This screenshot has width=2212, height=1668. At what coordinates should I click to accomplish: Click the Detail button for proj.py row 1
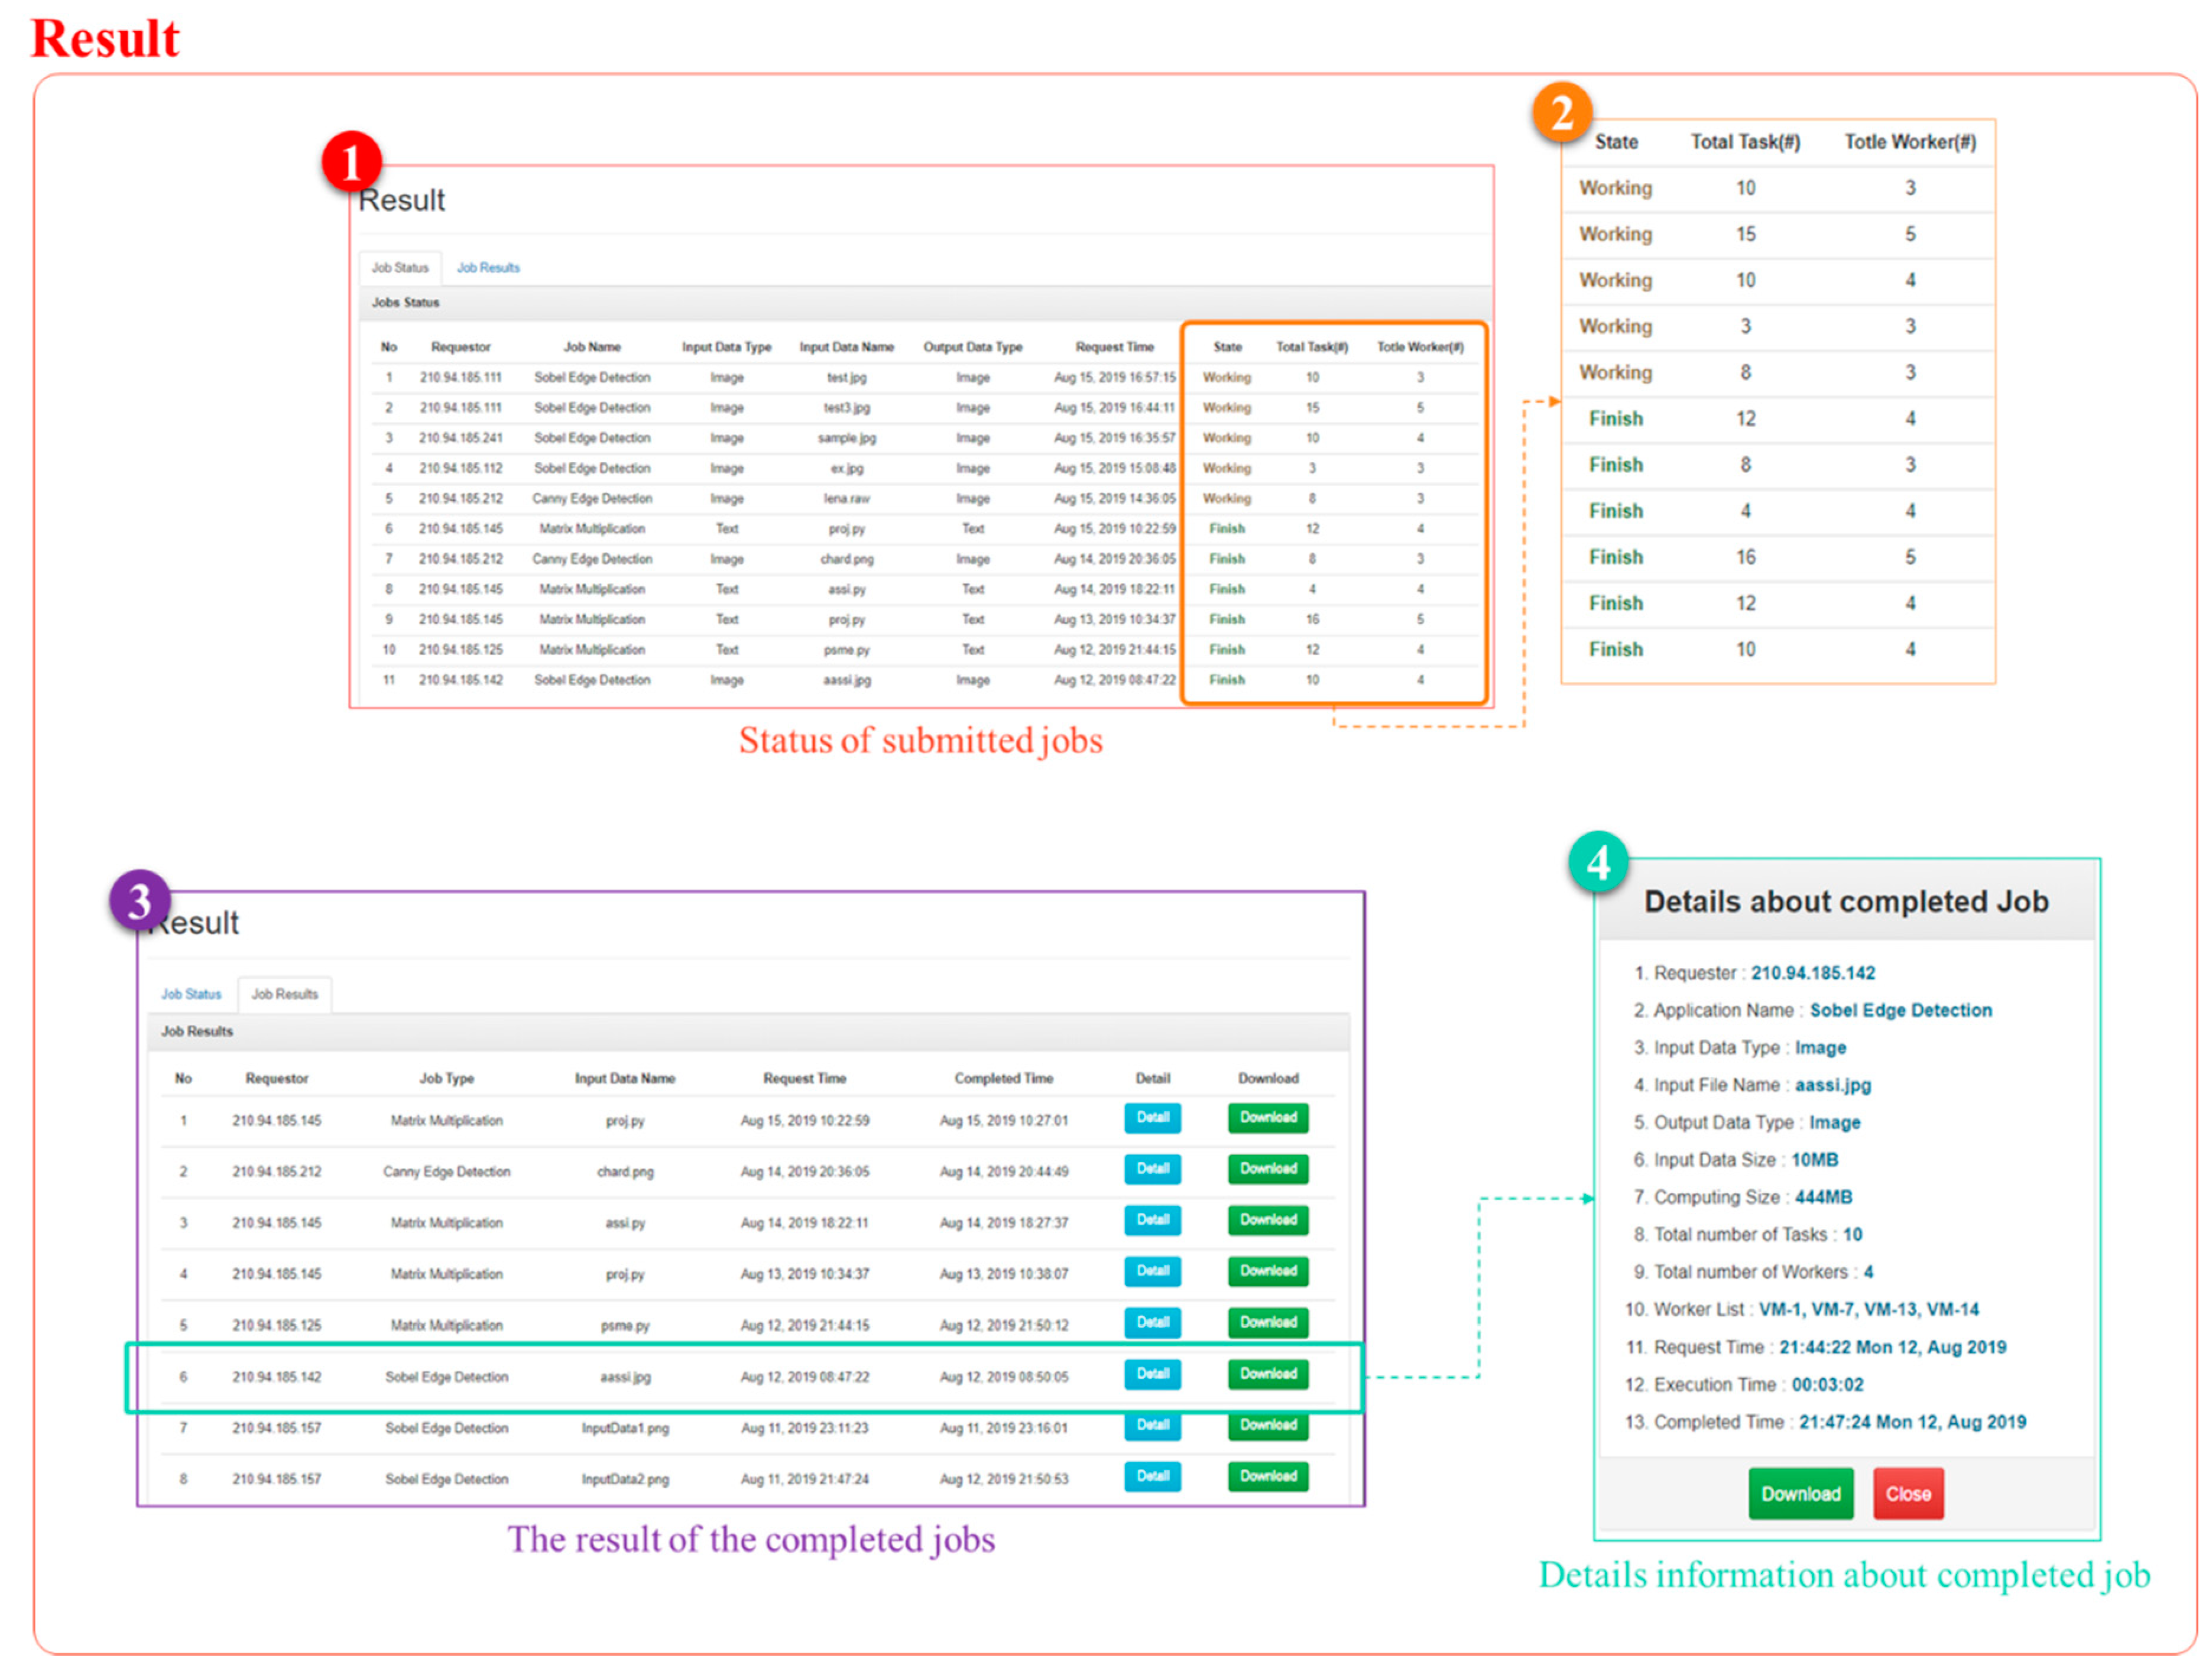coord(1152,1118)
